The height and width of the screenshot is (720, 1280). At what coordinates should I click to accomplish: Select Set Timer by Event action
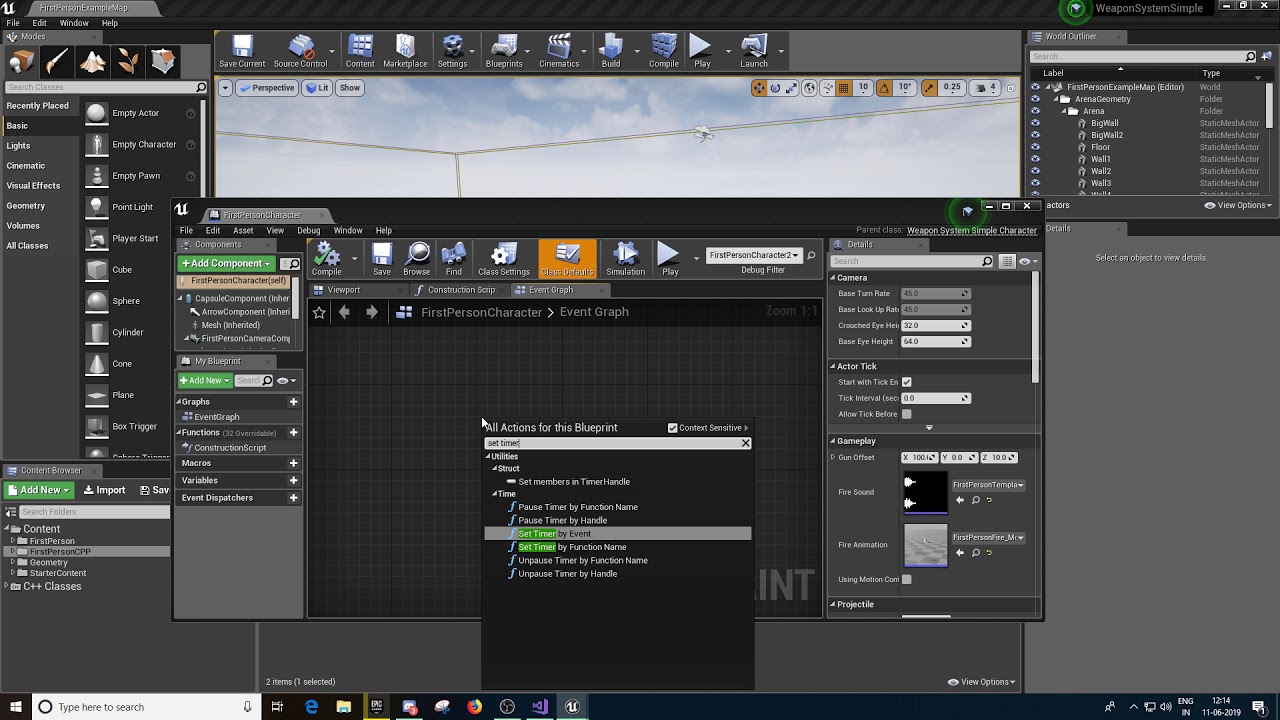pos(617,534)
